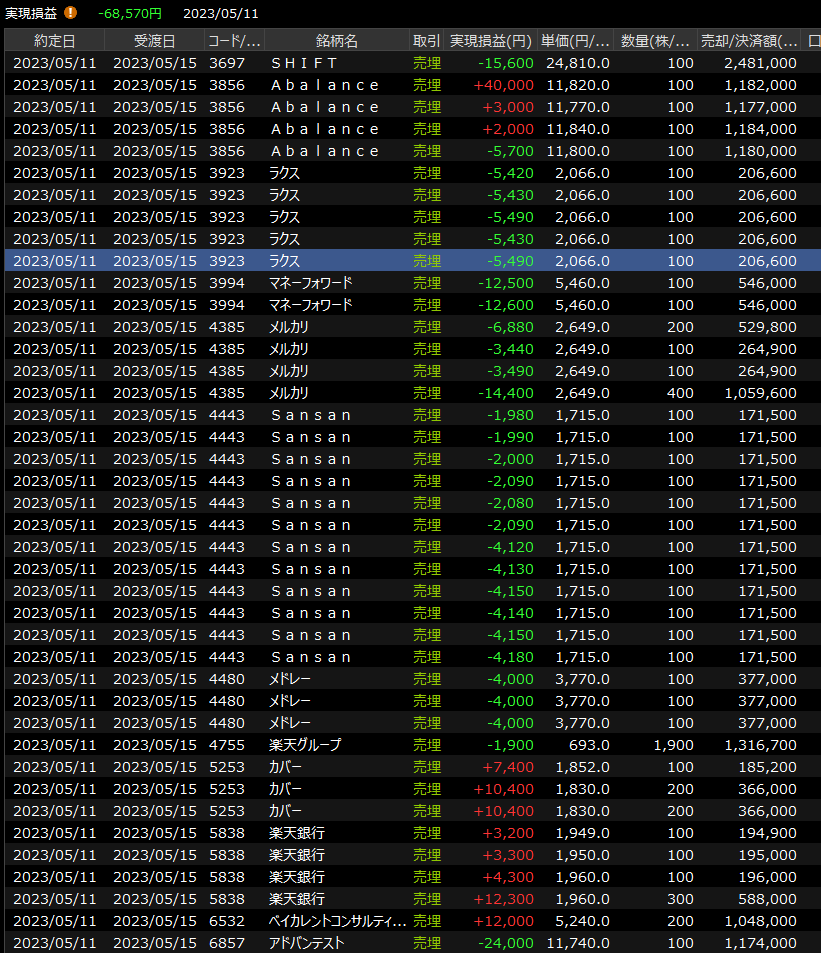
Task: Sort by the 実現損益(円) column header
Action: [491, 41]
